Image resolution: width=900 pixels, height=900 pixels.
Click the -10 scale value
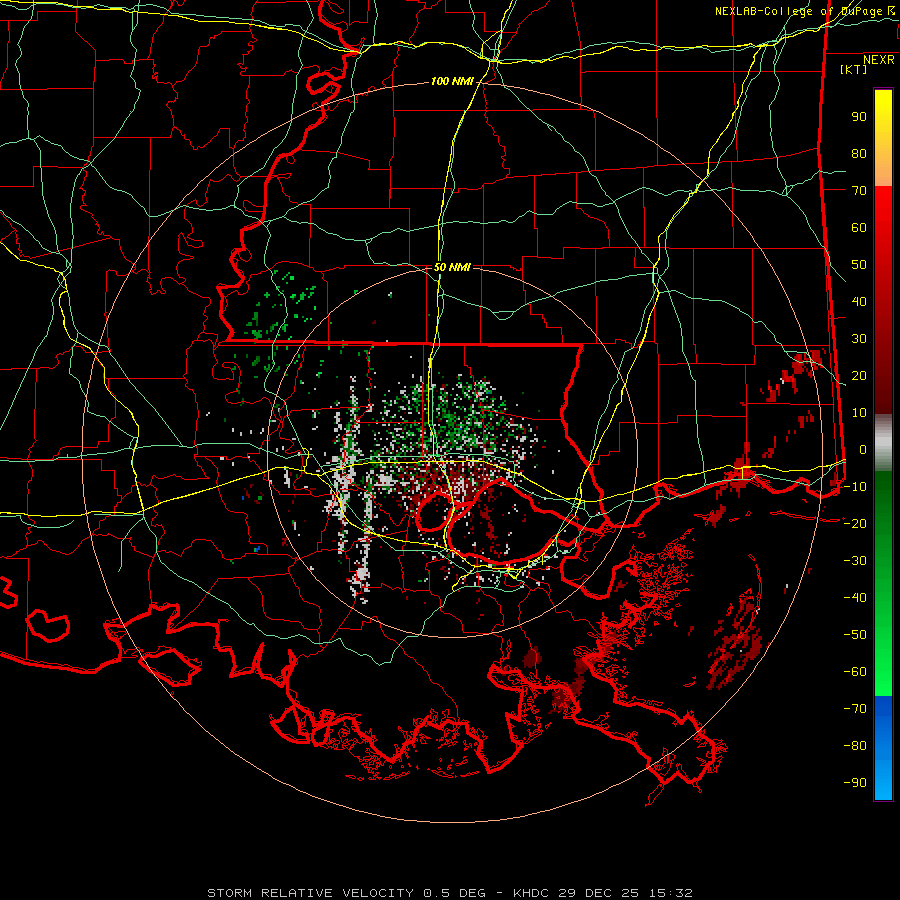click(x=855, y=487)
